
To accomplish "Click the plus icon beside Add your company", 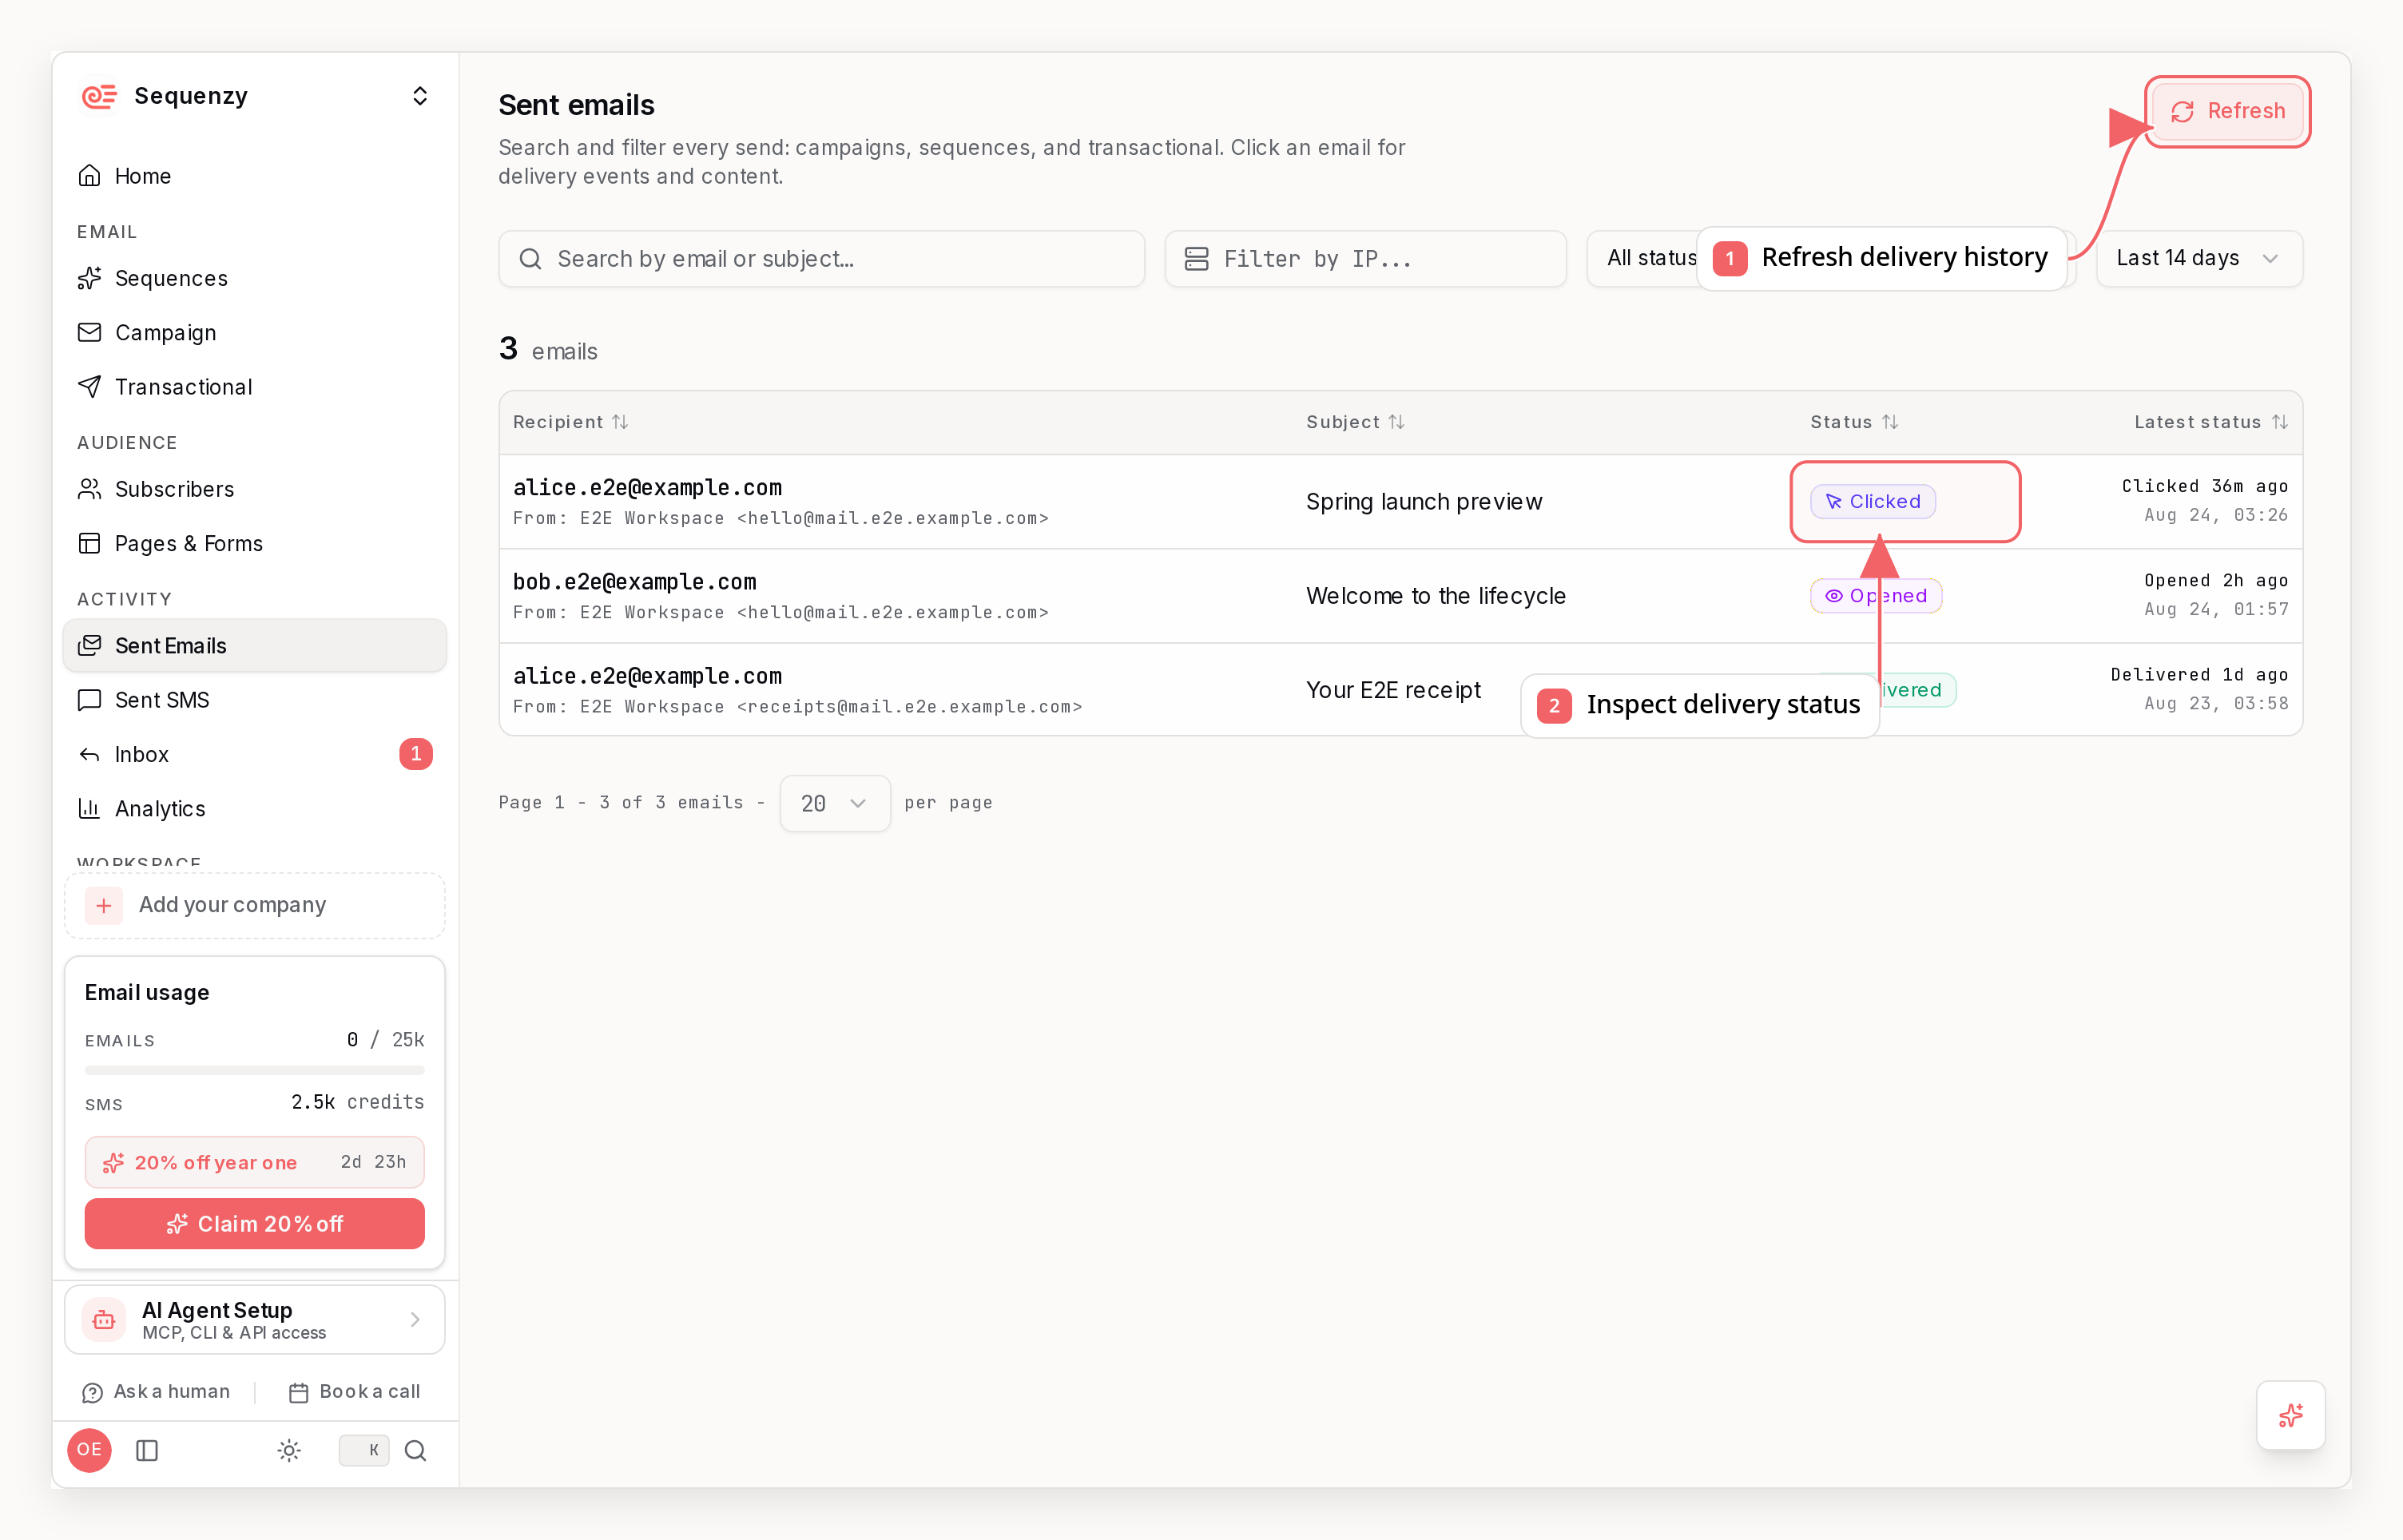I will (x=104, y=905).
